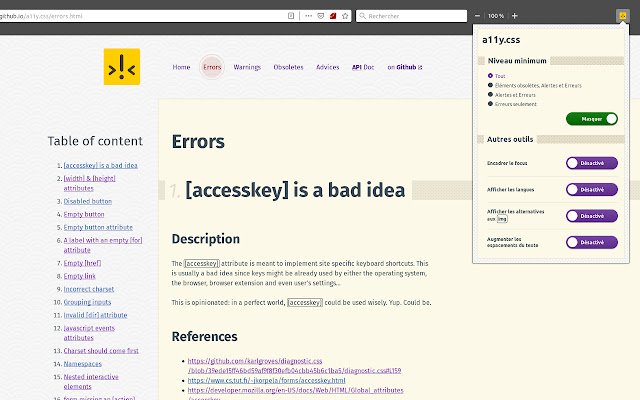The width and height of the screenshot is (640, 400).
Task: Select 'Erreurs seulement' radio option
Action: [512, 104]
